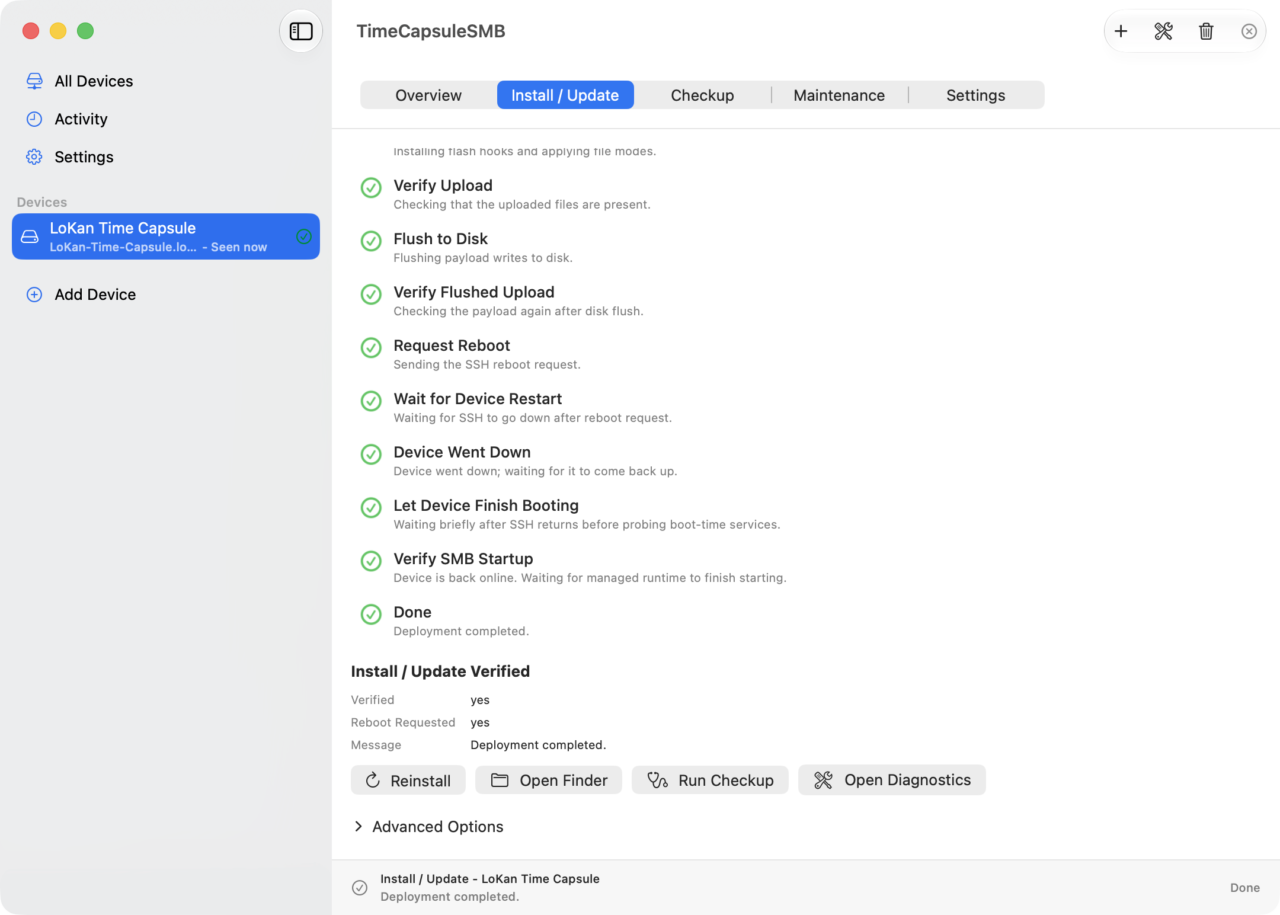
Task: Open the Checkup tab
Action: [702, 95]
